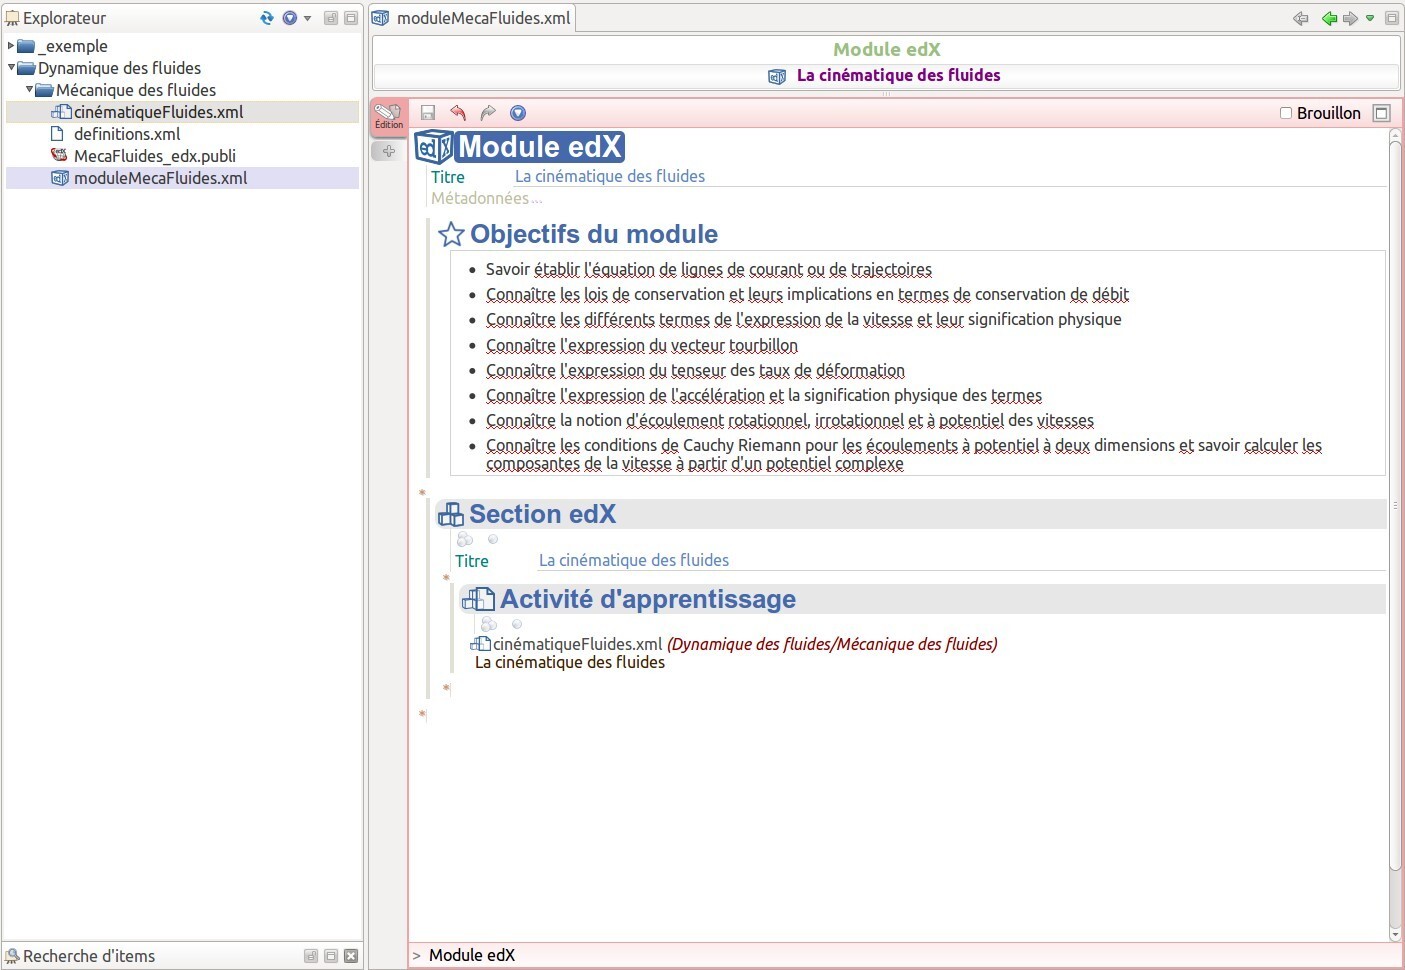Image resolution: width=1405 pixels, height=970 pixels.
Task: Enable the Brouillon checkbox
Action: tap(1286, 113)
